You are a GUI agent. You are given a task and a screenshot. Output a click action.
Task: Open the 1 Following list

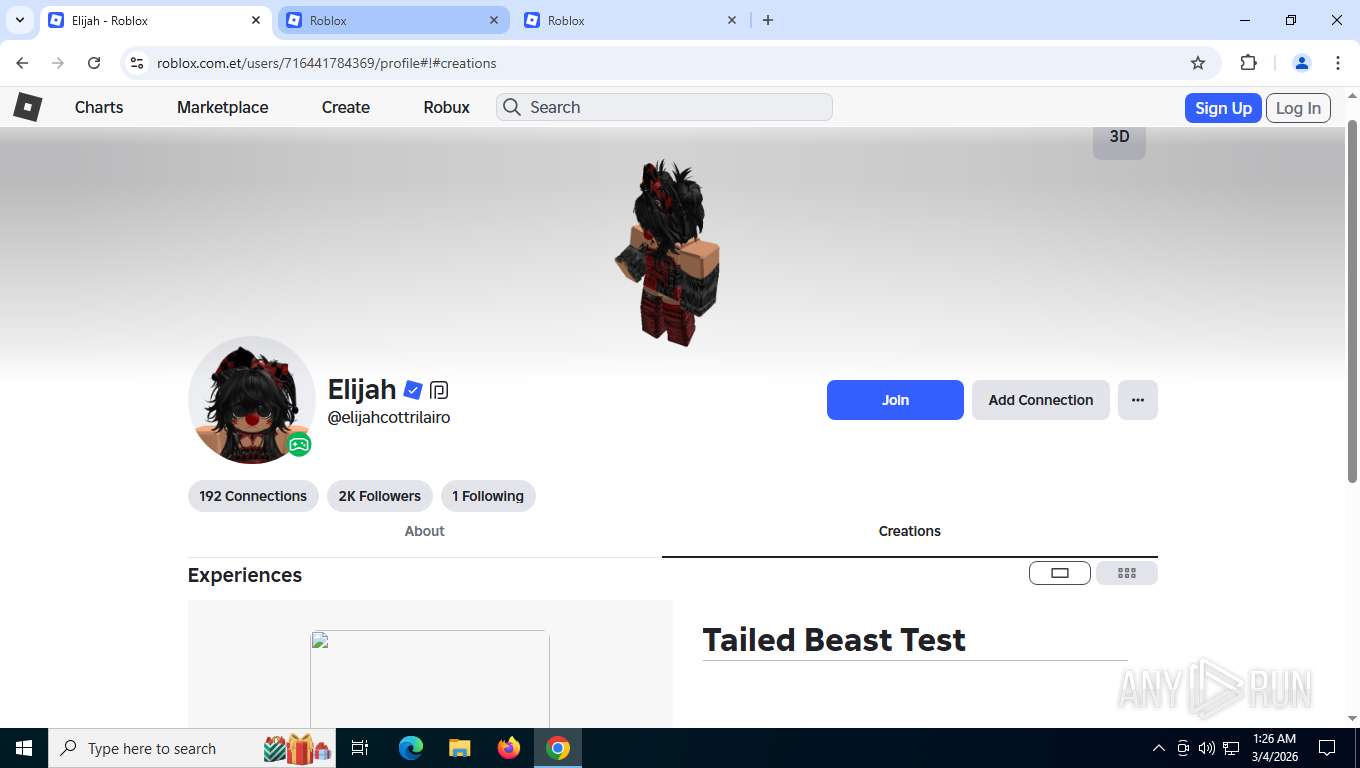click(488, 496)
